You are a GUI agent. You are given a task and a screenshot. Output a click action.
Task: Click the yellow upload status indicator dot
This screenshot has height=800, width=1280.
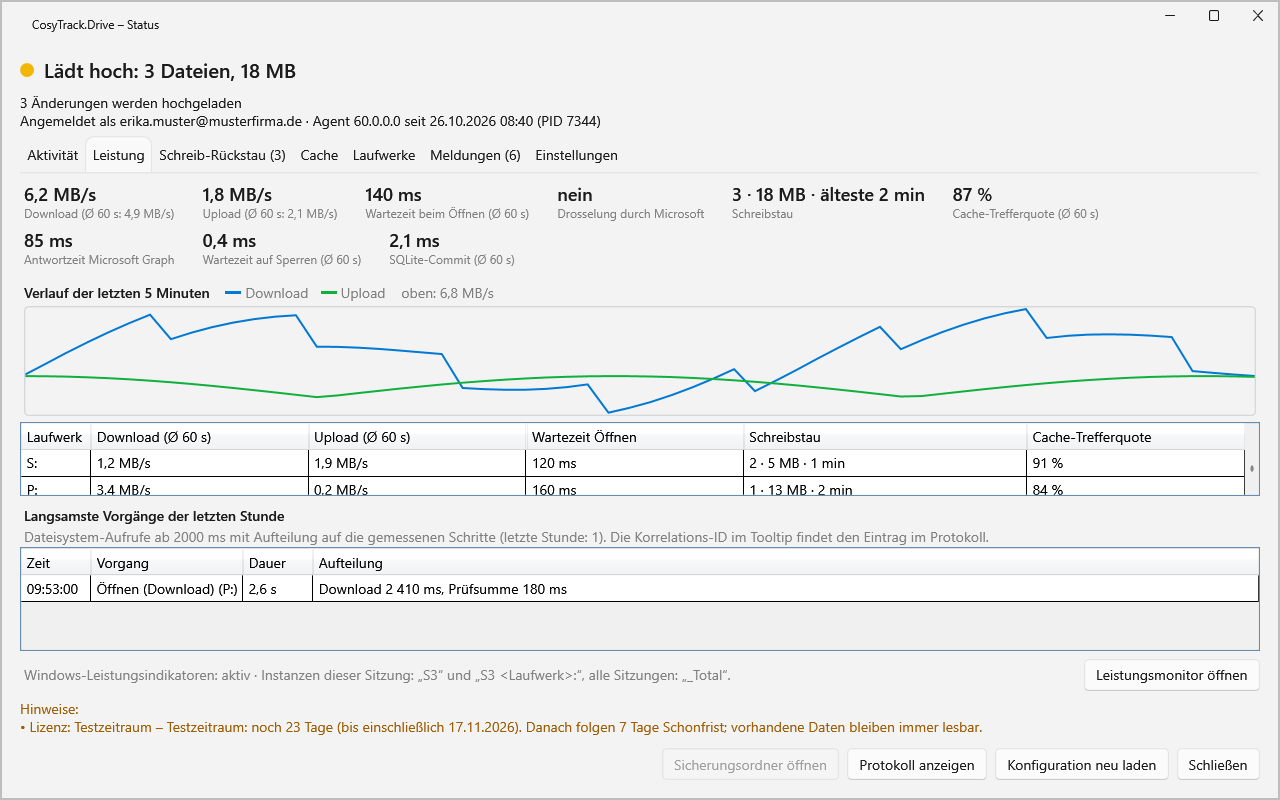pyautogui.click(x=27, y=71)
